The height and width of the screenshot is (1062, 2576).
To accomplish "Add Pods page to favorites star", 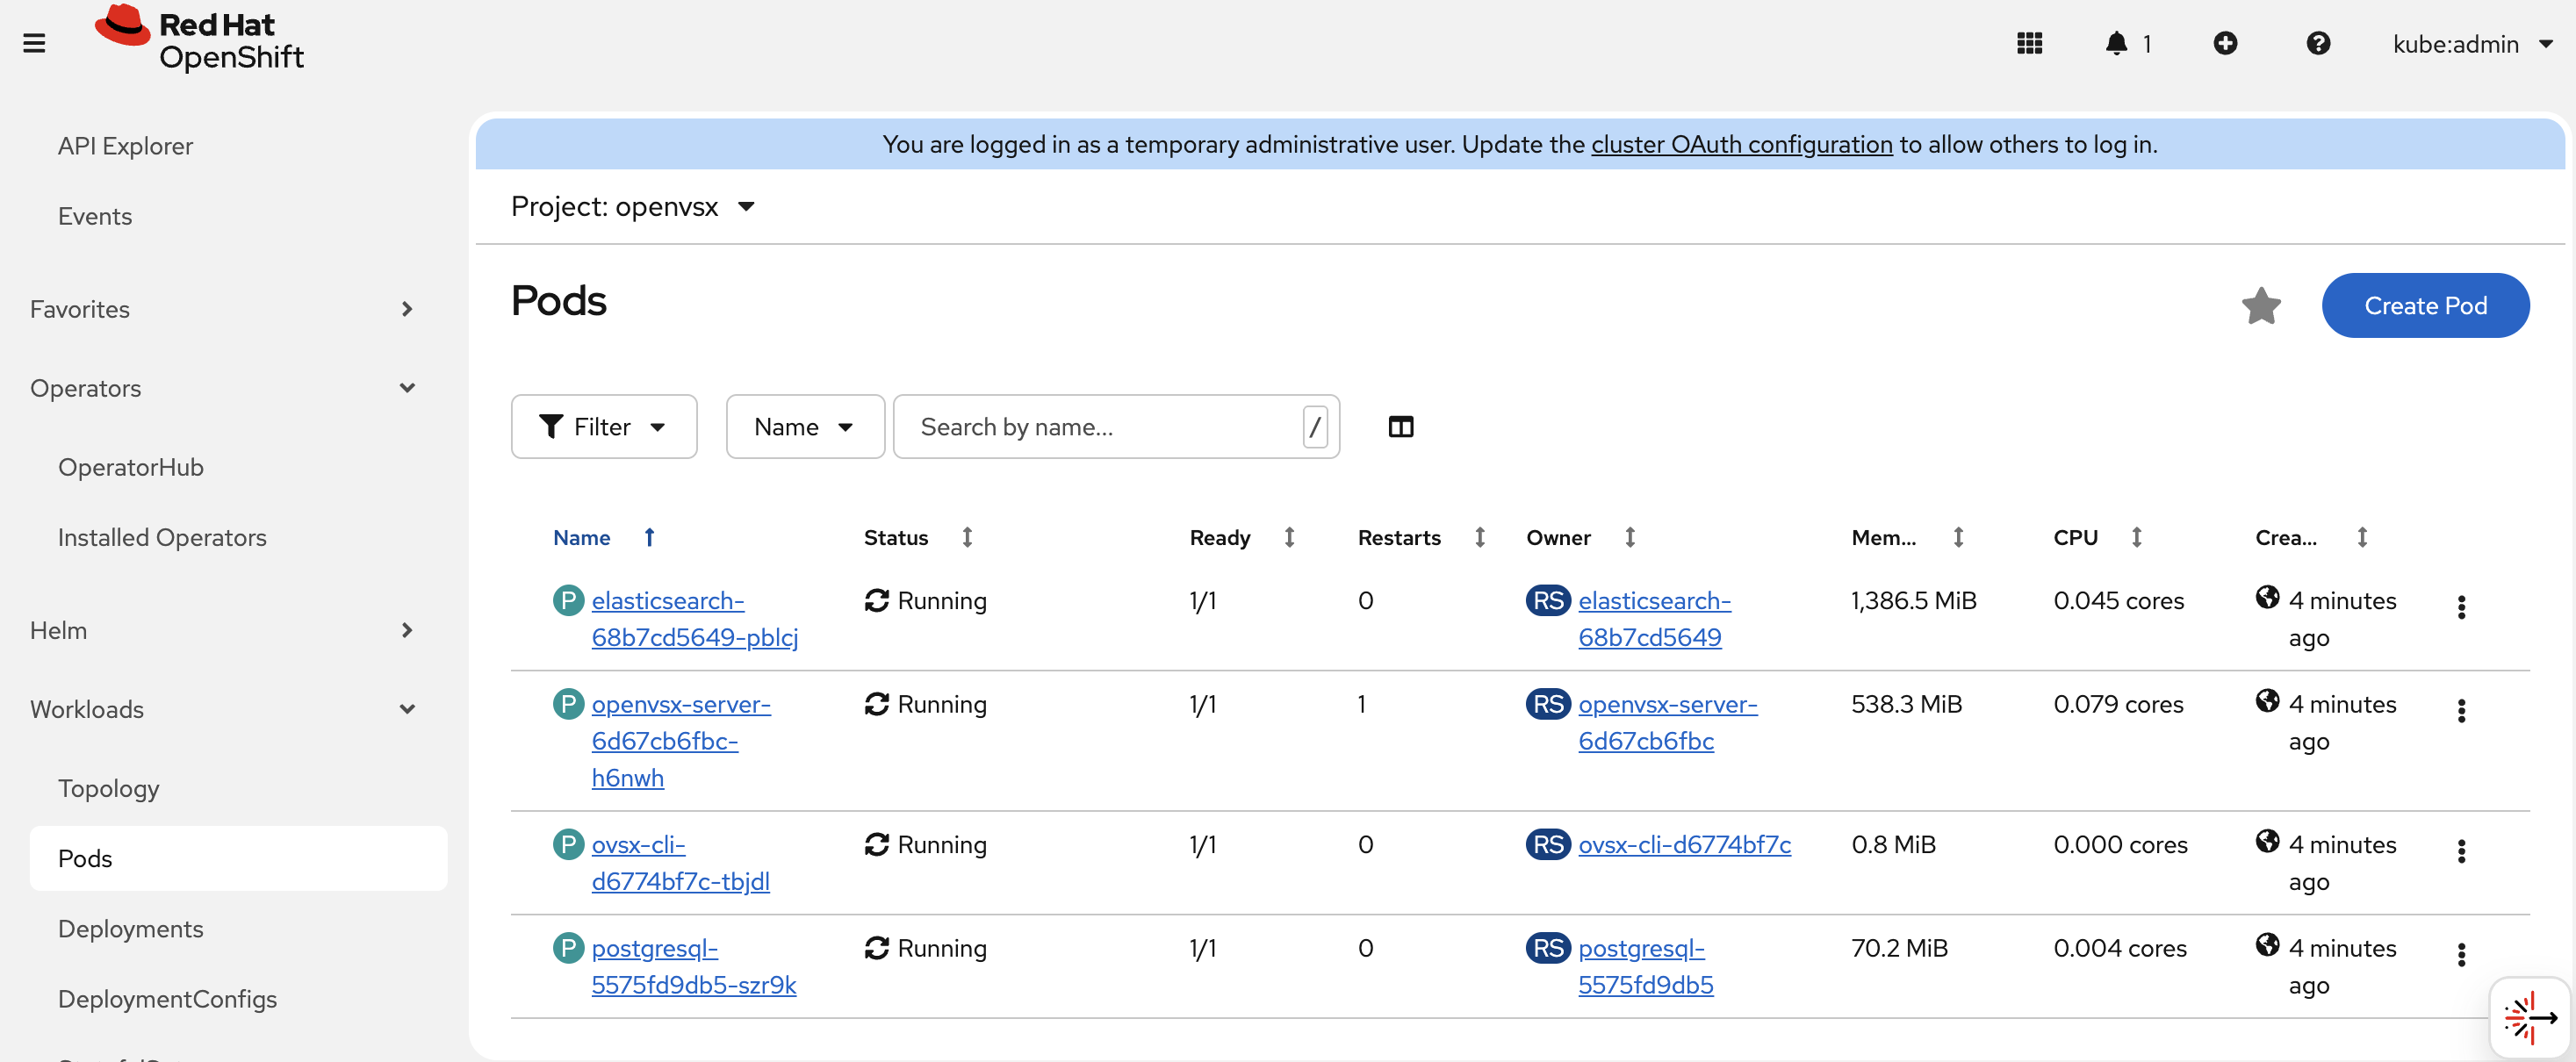I will 2261,306.
